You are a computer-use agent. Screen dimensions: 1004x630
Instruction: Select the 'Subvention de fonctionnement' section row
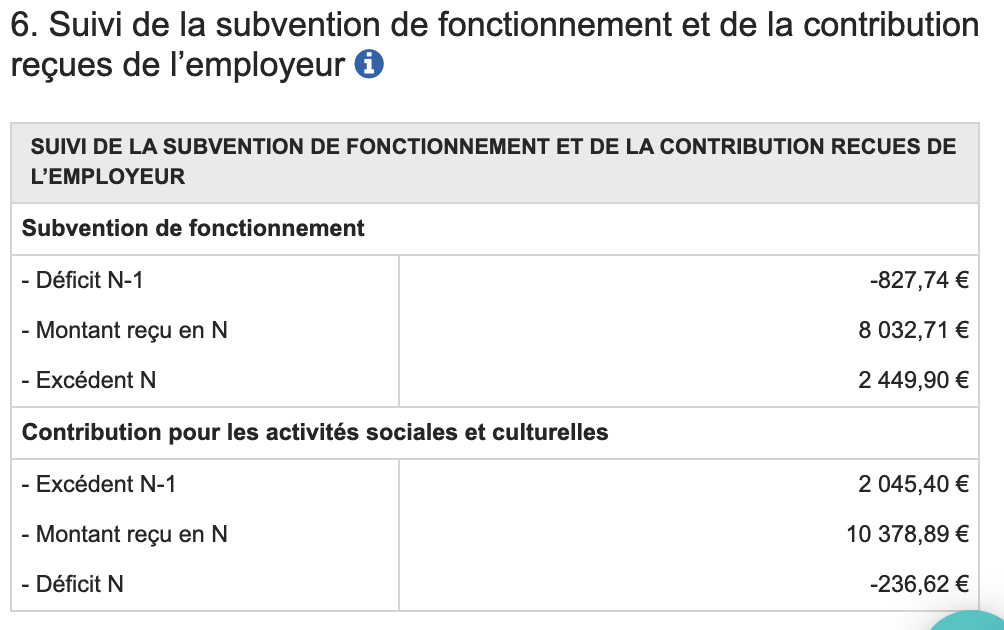click(193, 229)
